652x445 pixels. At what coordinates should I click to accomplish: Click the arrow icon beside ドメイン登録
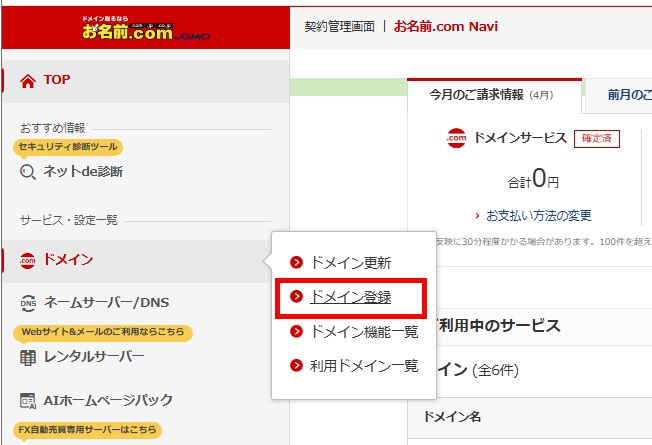pyautogui.click(x=296, y=297)
